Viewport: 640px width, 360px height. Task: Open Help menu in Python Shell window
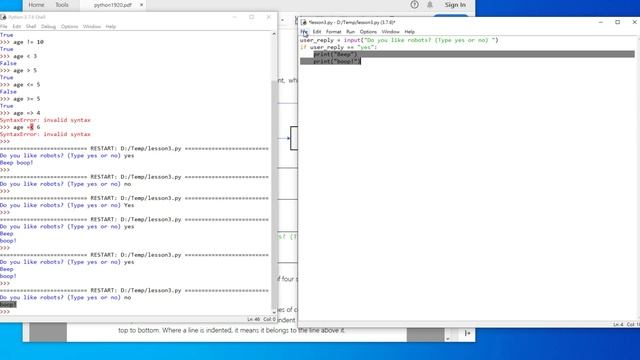coord(111,27)
